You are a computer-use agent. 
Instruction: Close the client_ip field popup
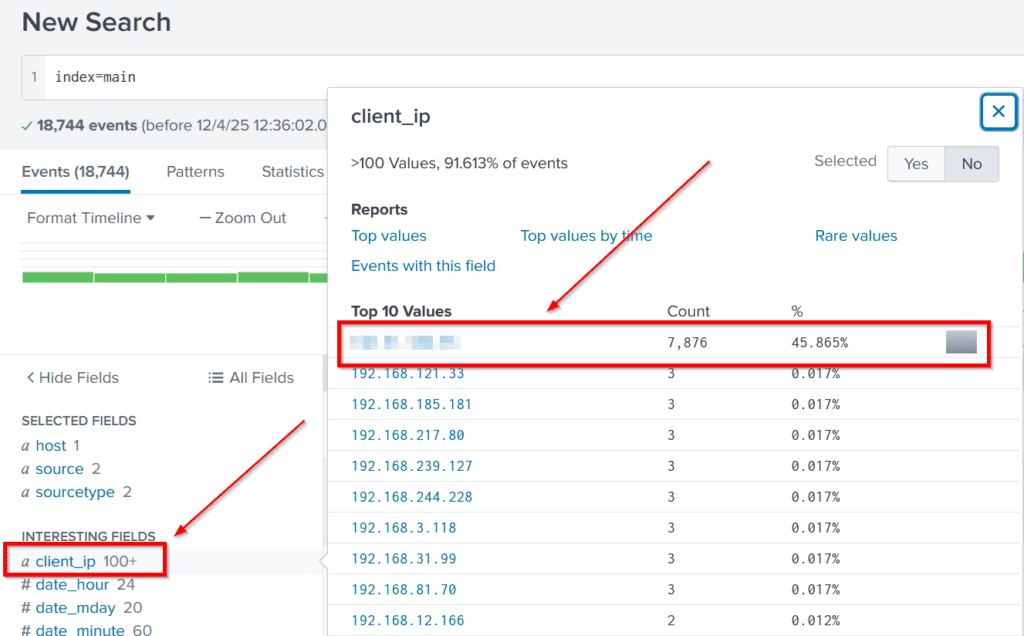(998, 112)
